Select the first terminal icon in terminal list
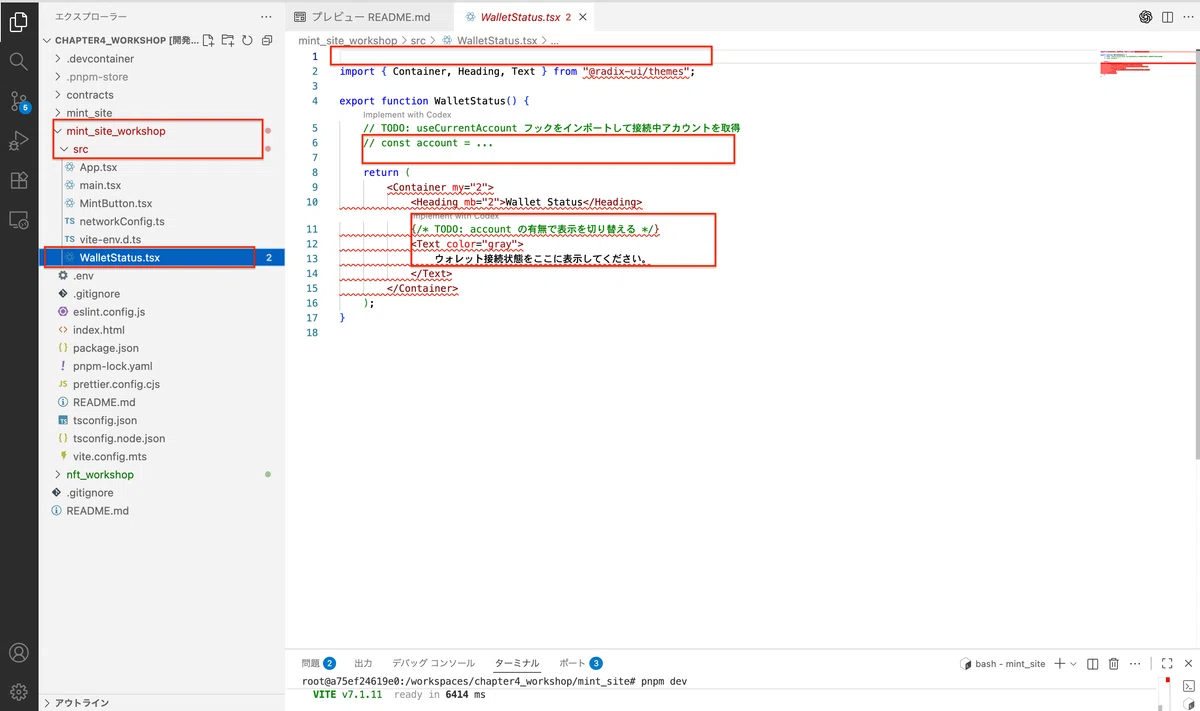 [1187, 686]
